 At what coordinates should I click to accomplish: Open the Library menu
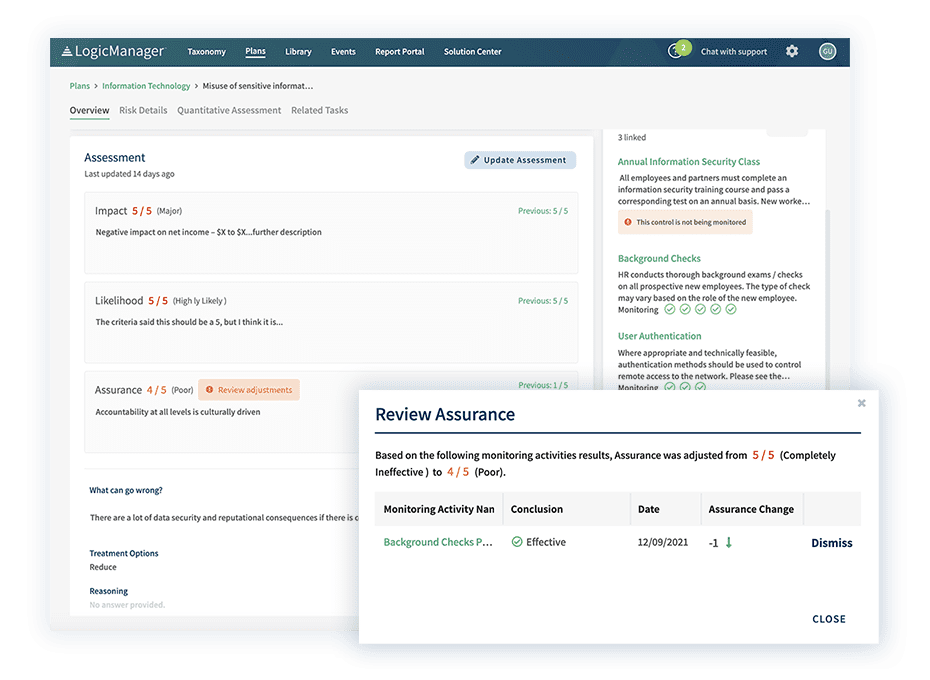tap(298, 52)
